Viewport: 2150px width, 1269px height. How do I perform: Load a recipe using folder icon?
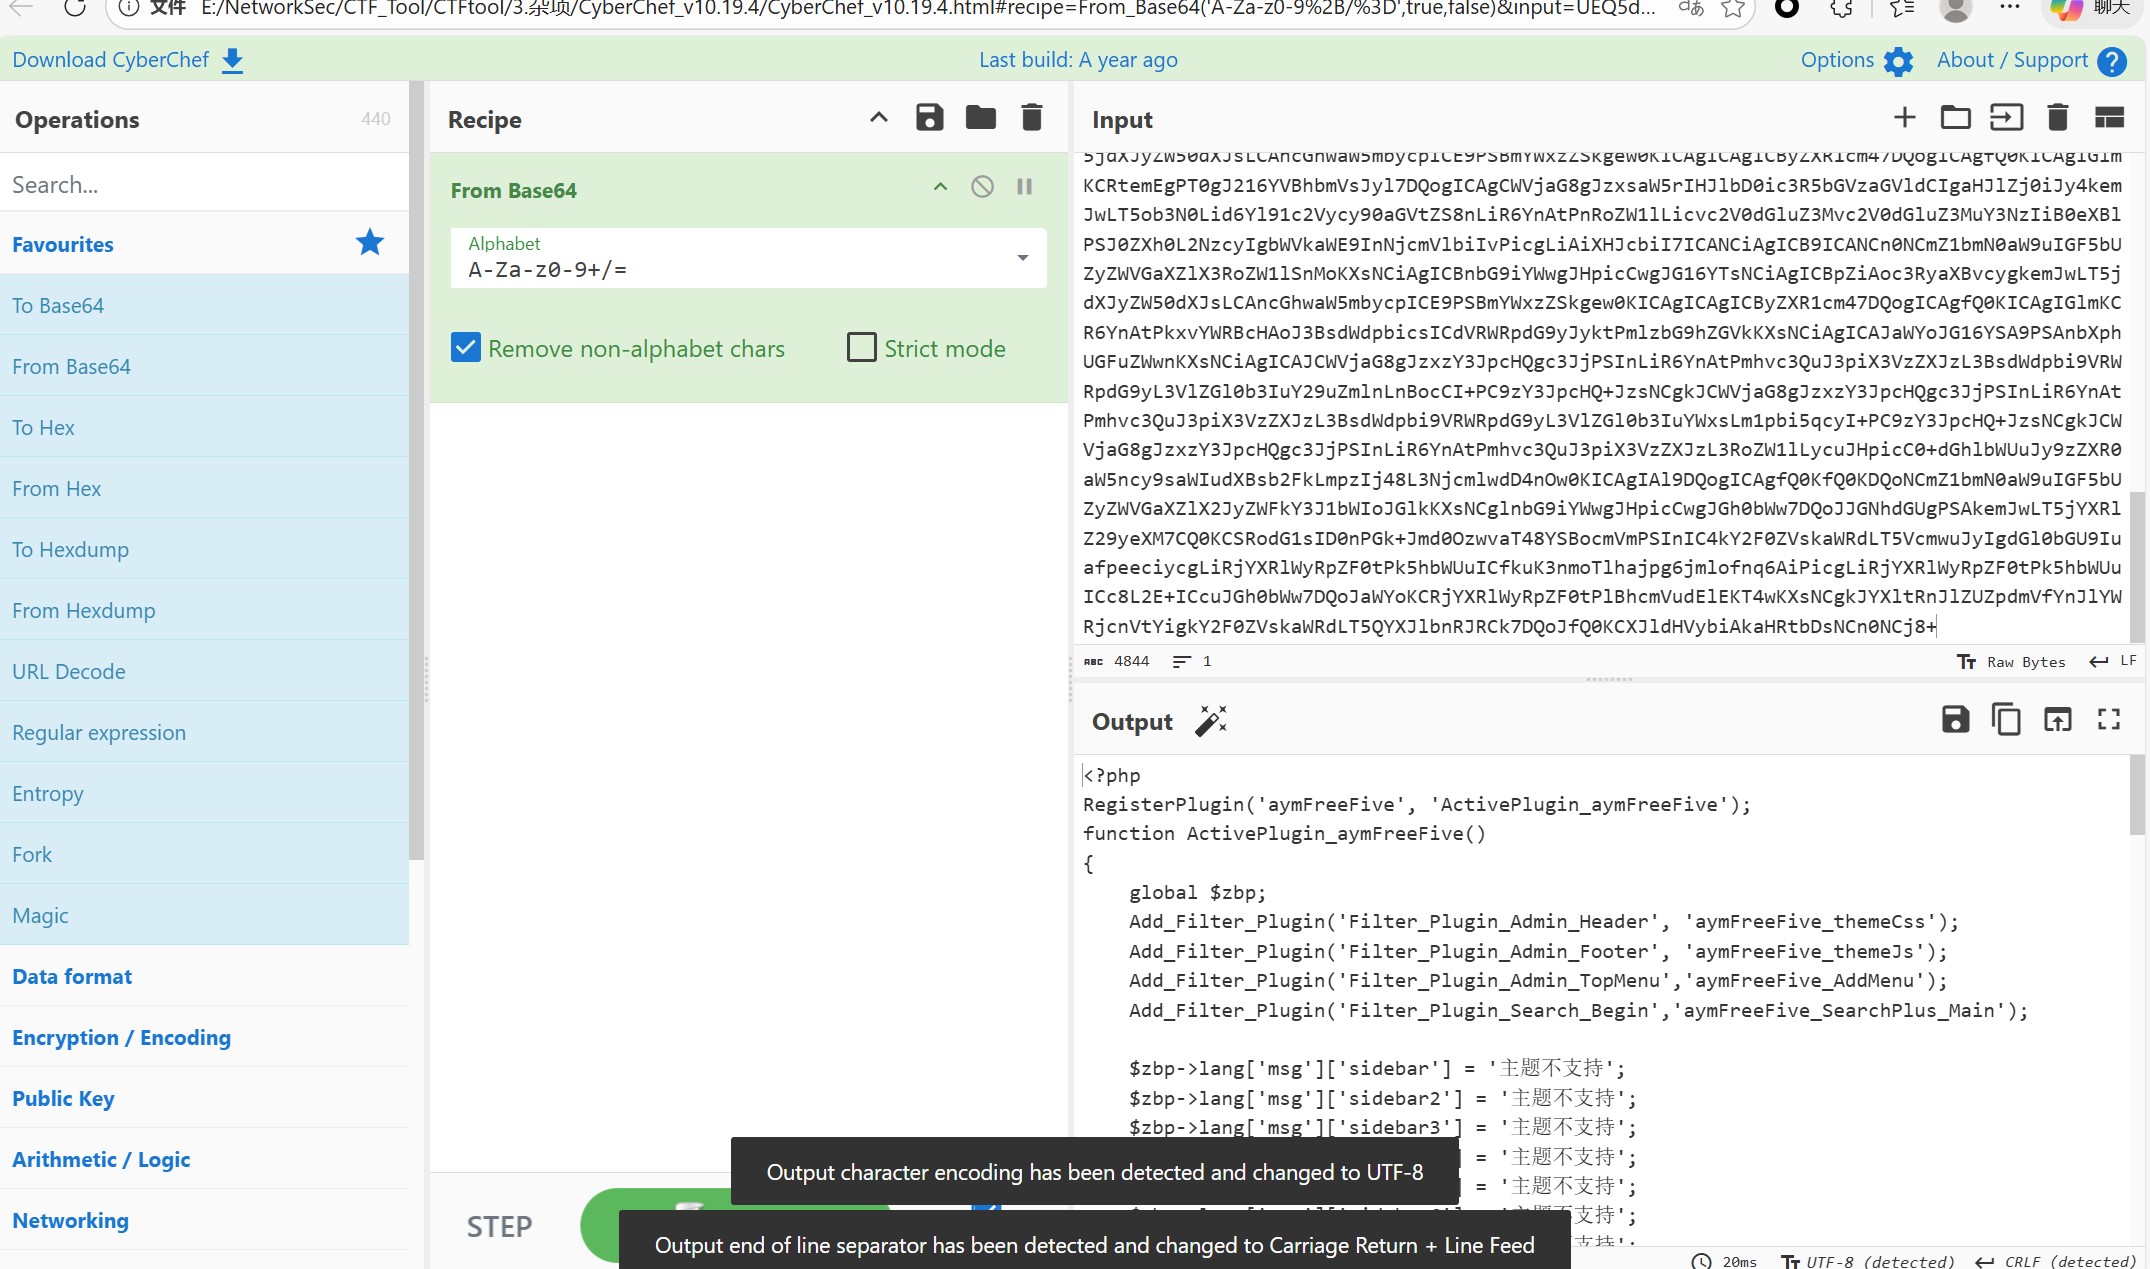point(980,118)
